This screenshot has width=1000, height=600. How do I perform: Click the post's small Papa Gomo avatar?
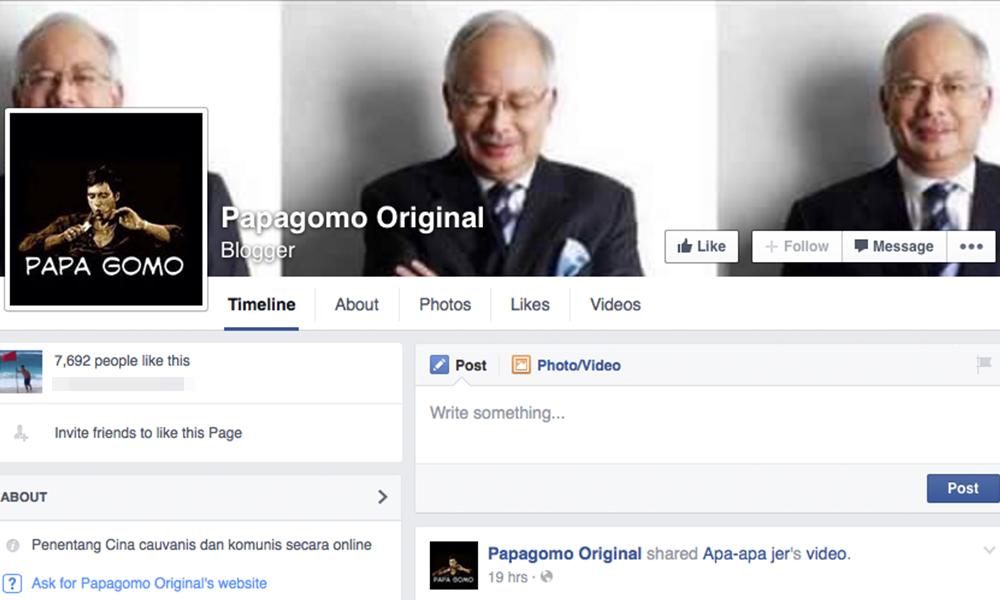[453, 565]
